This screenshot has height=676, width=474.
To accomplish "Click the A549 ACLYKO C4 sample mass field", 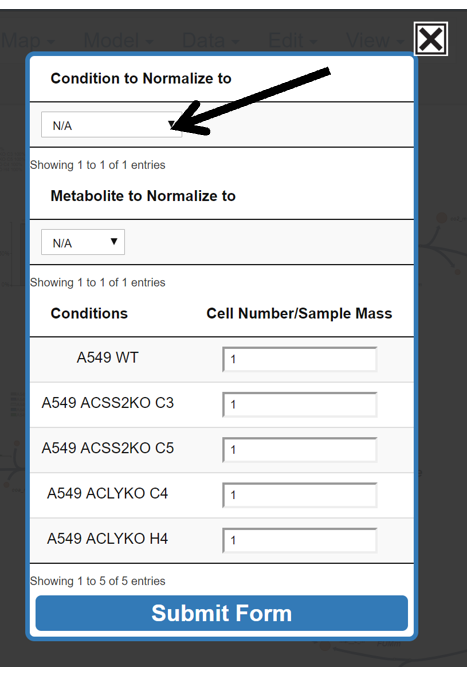I will 300,495.
